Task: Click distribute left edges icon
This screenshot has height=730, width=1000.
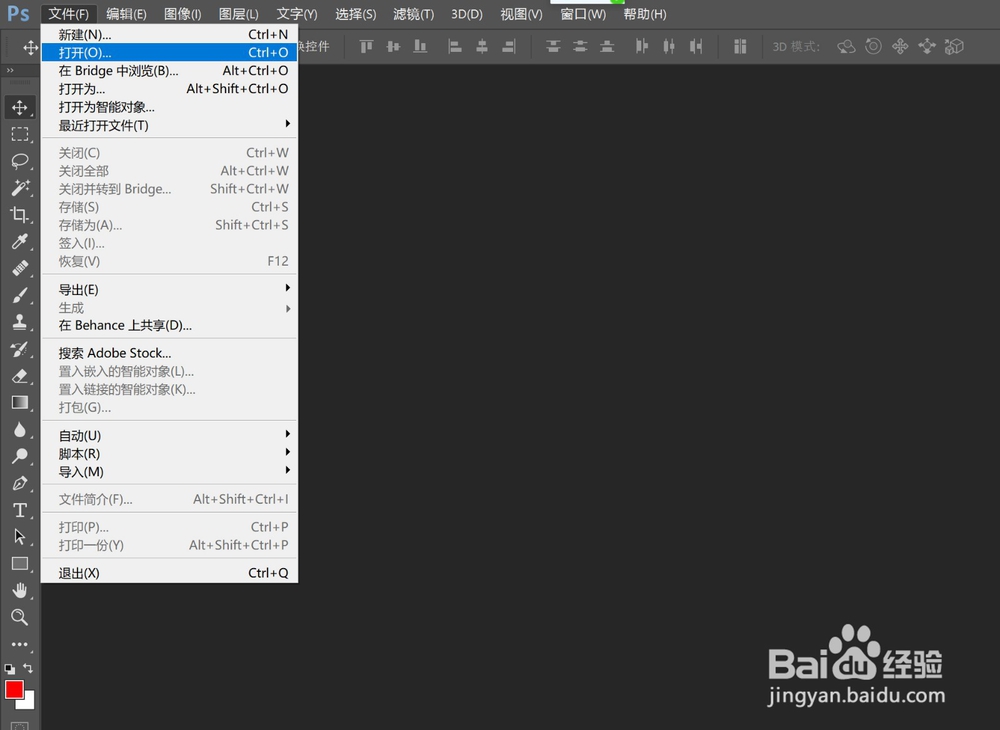Action: click(642, 47)
